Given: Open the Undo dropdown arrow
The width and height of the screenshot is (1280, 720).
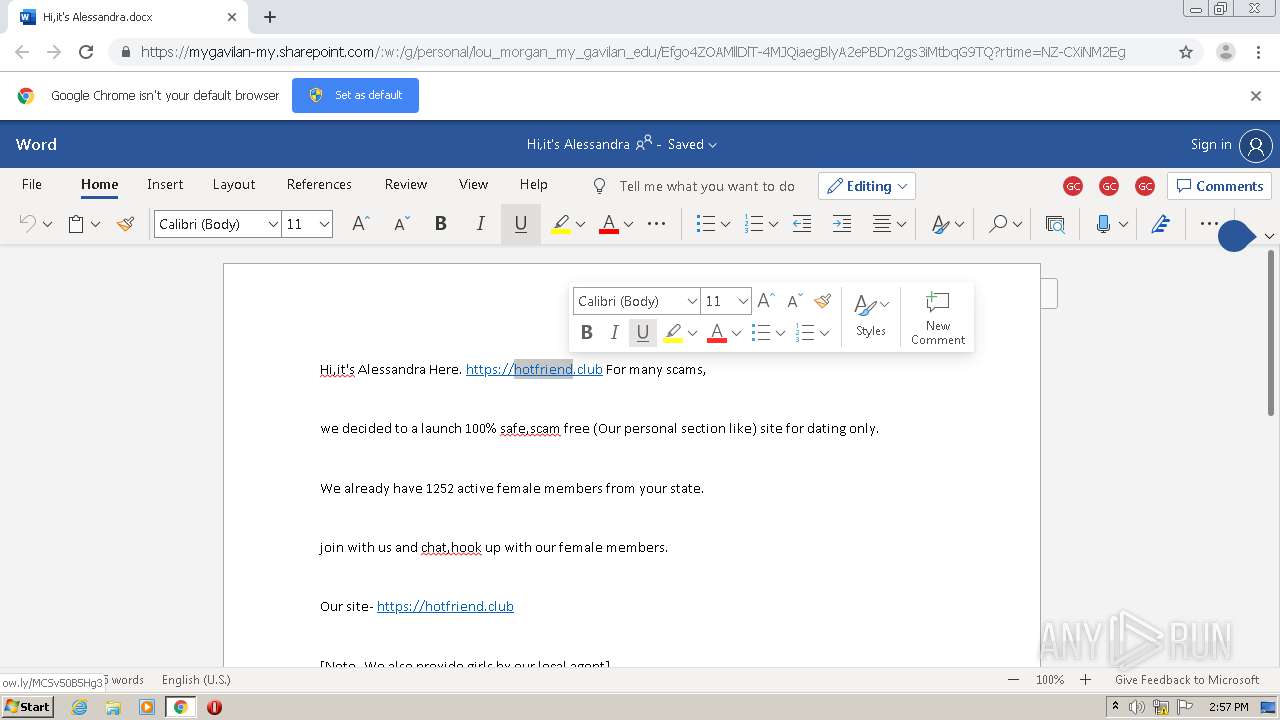Looking at the screenshot, I should click(47, 224).
